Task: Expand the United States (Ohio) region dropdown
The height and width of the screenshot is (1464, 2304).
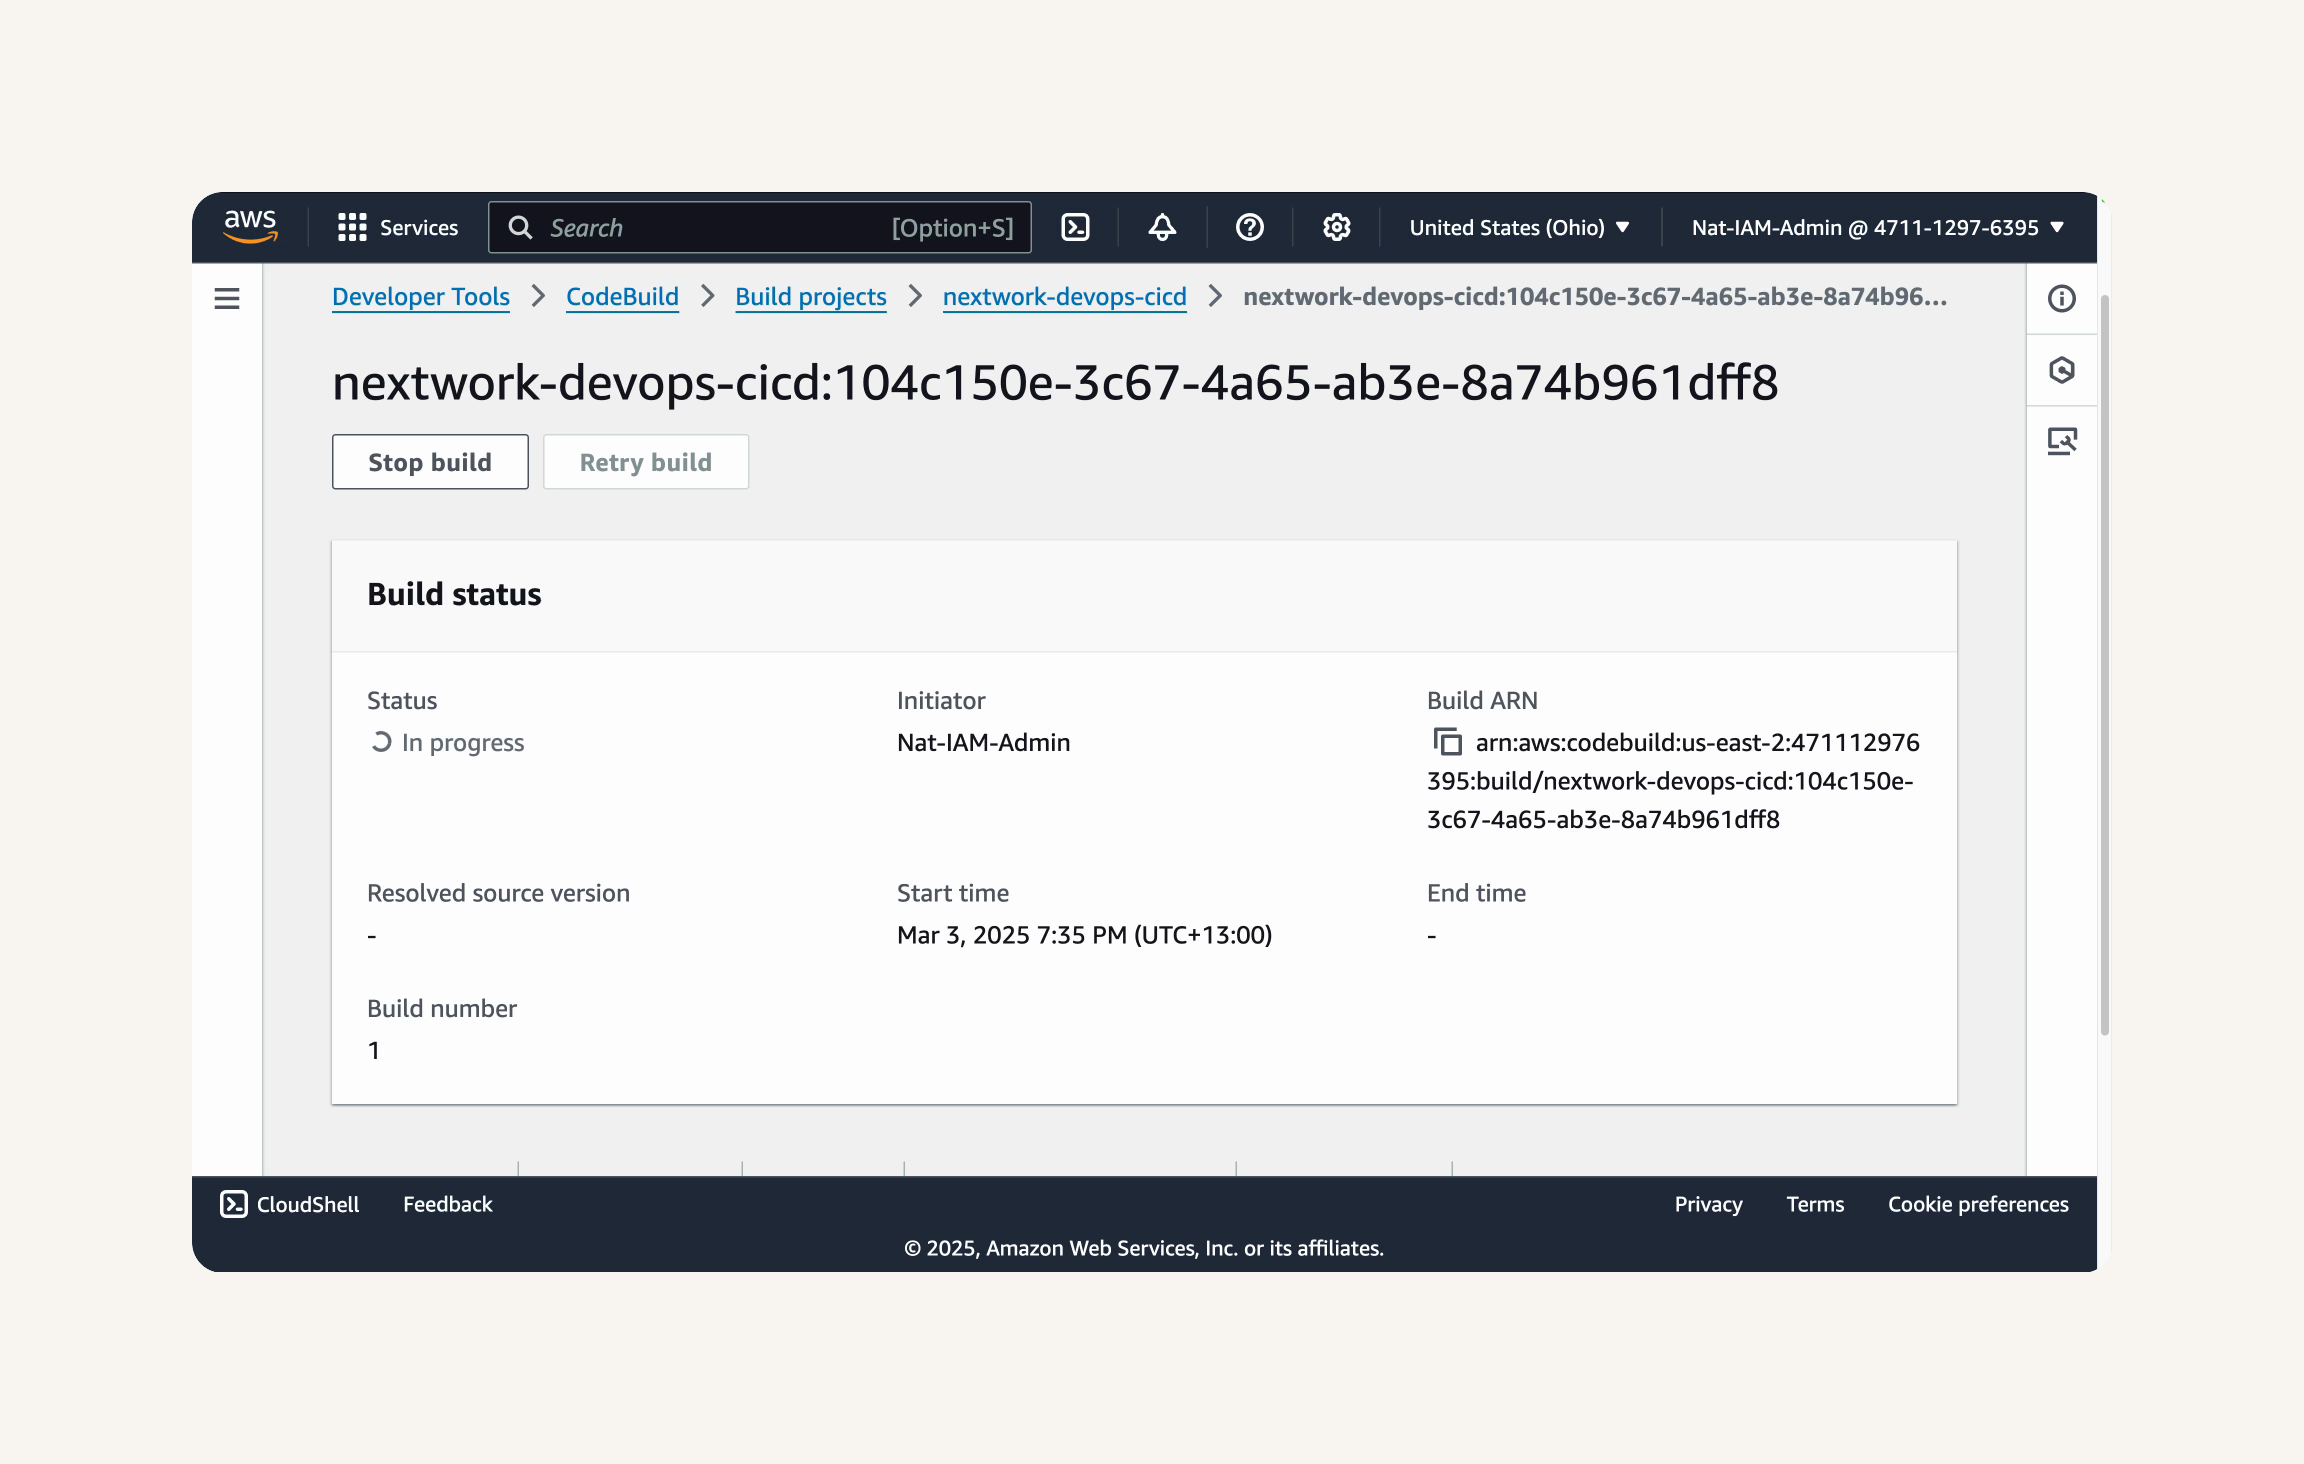Action: [x=1519, y=227]
